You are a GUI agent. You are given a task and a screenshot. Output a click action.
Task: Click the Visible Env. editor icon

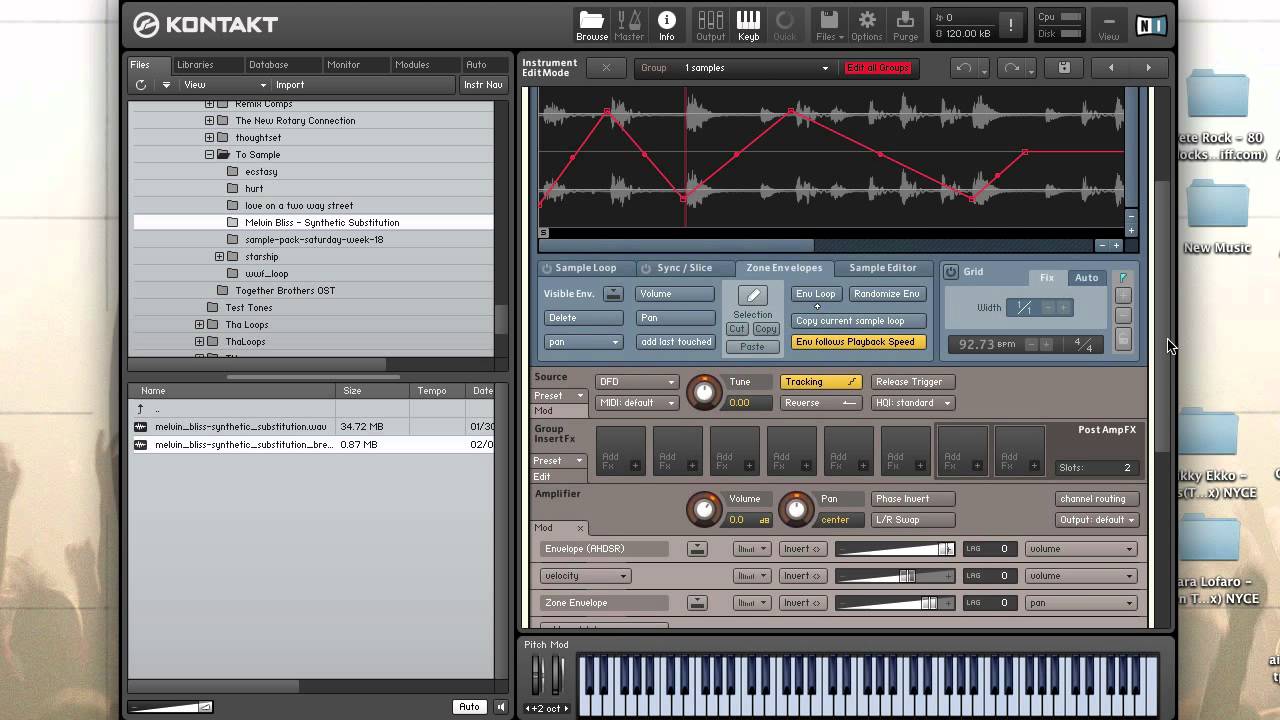[613, 294]
